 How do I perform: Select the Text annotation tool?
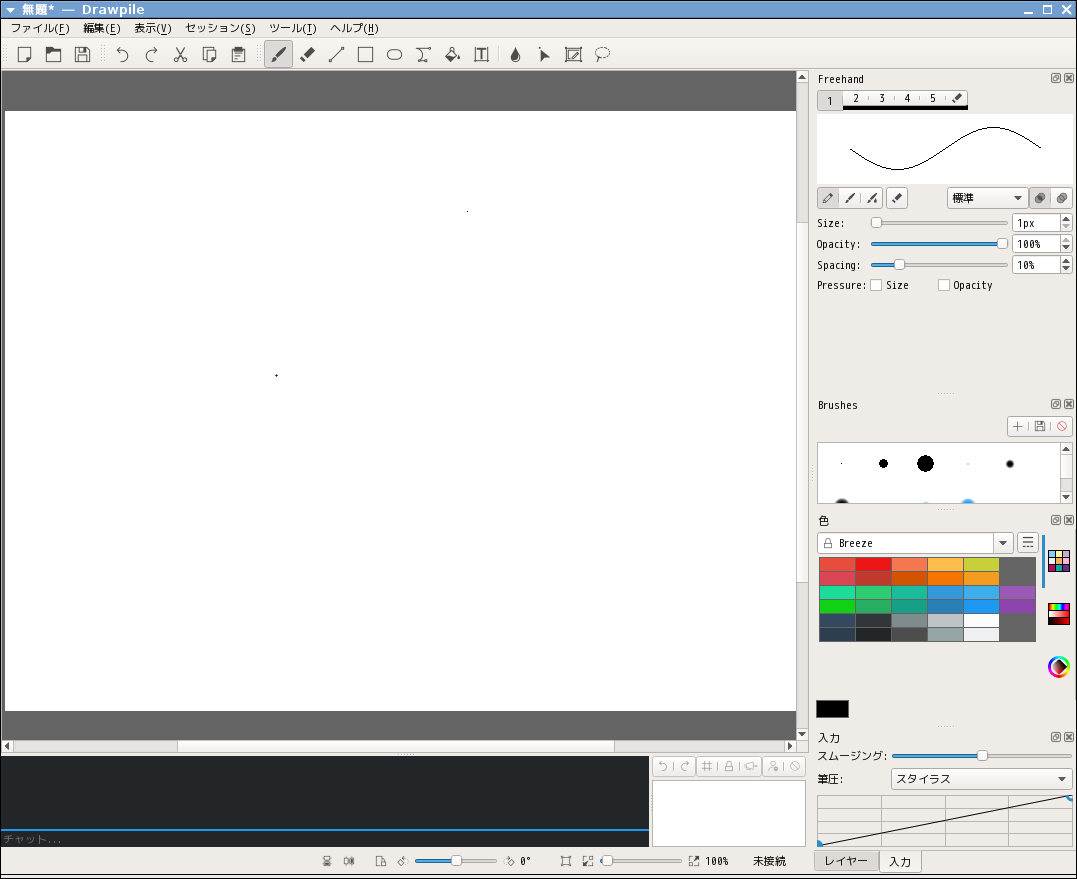click(x=481, y=55)
